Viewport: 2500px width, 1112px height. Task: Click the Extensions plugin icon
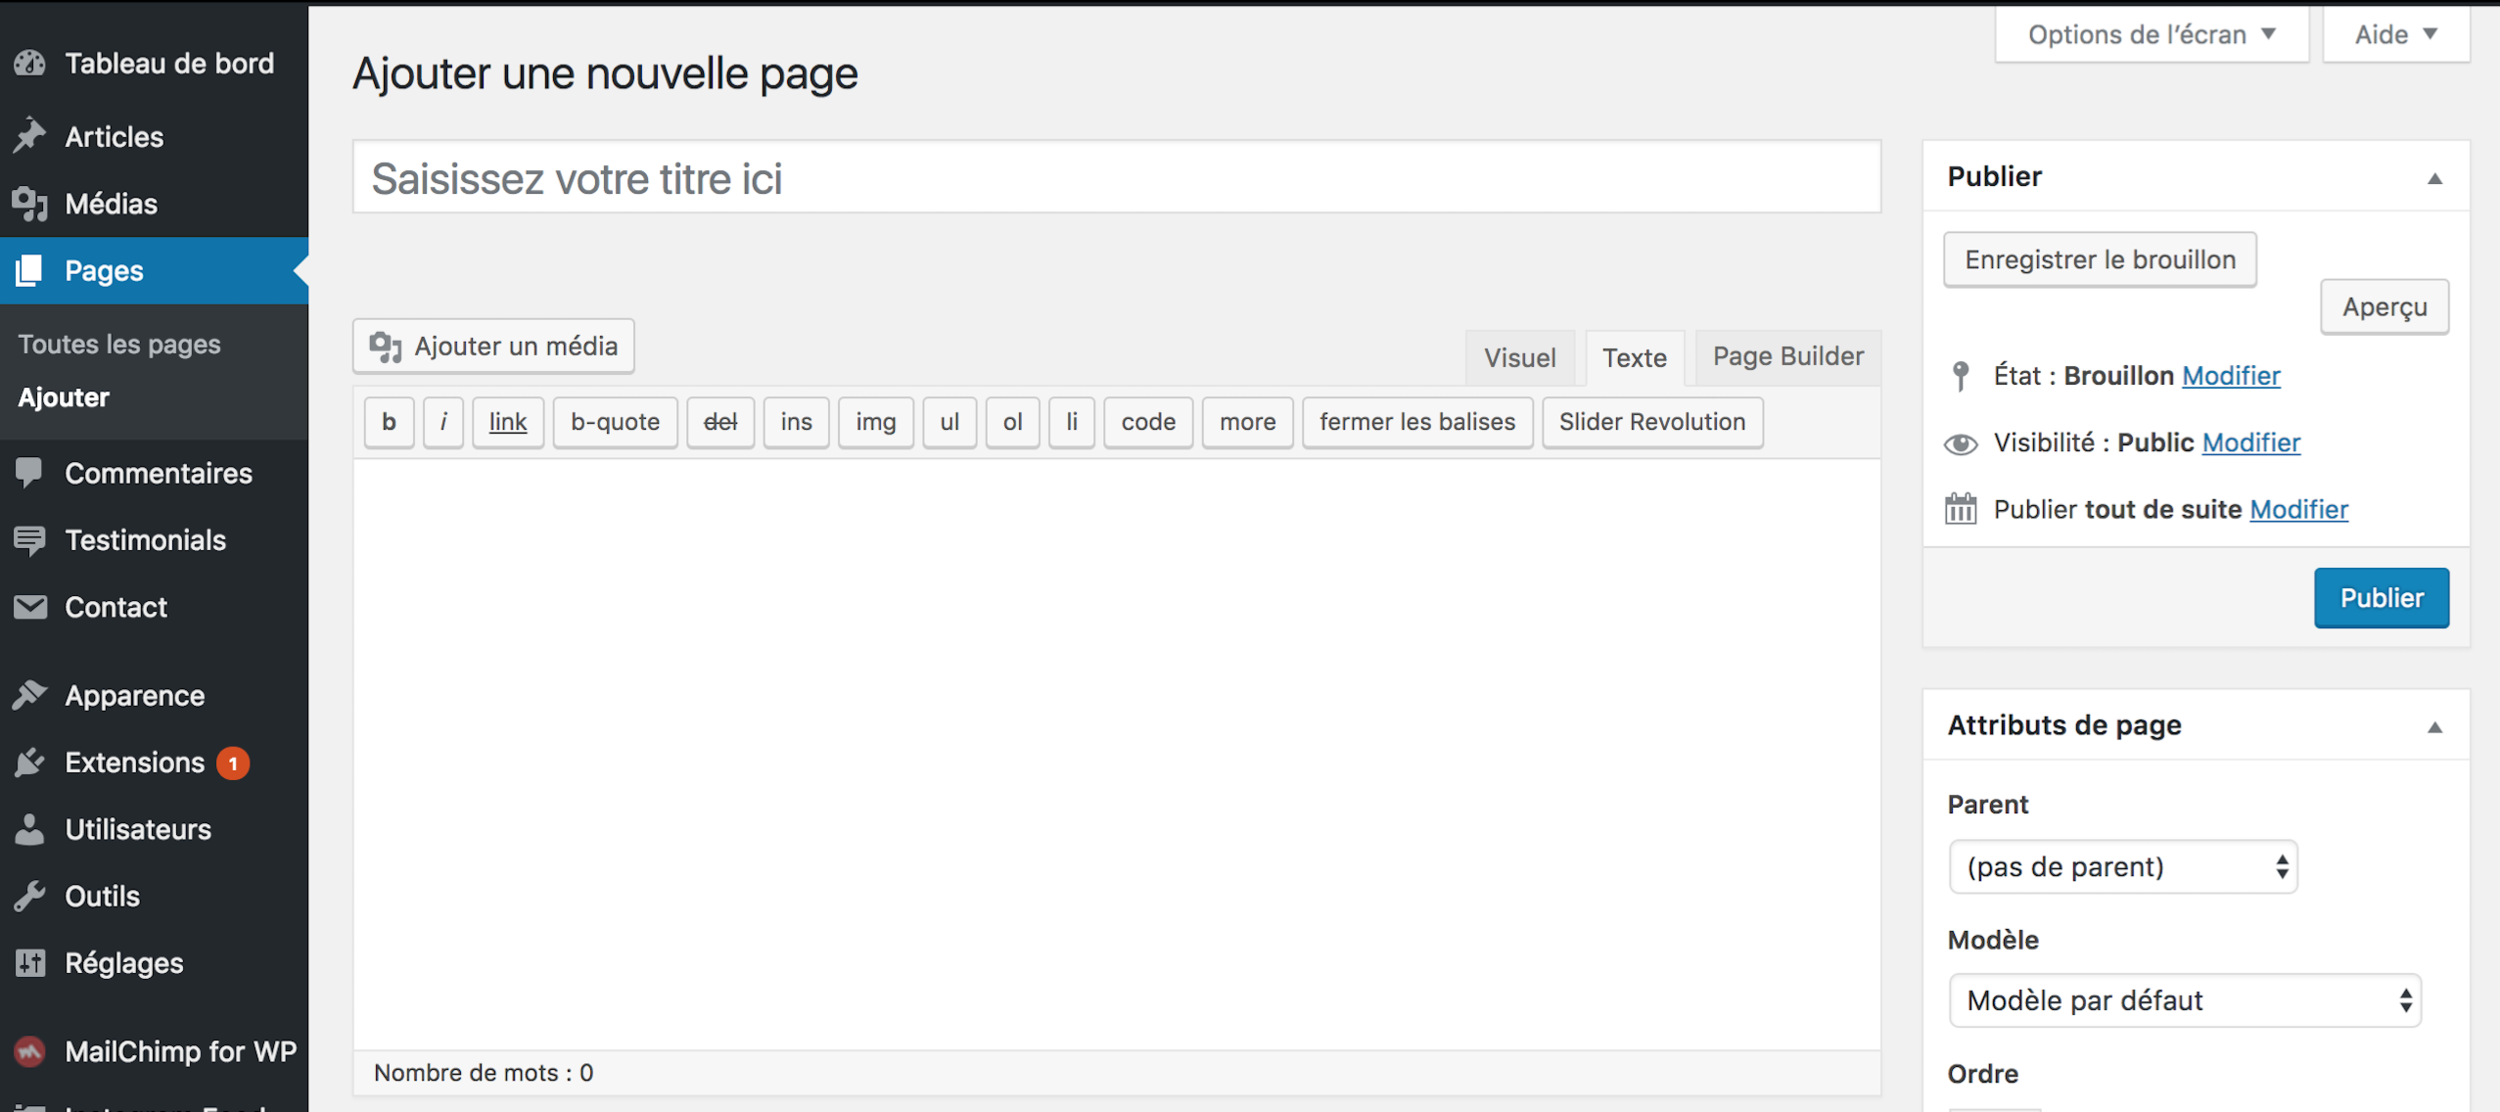tap(30, 762)
